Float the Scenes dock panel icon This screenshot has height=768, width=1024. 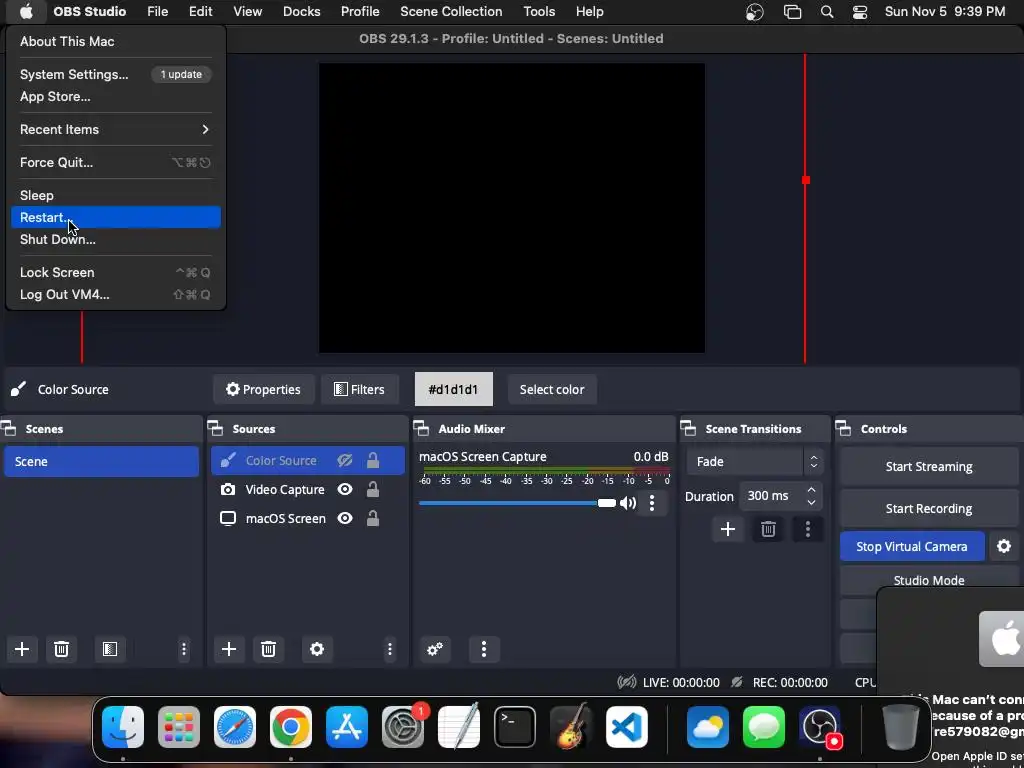[x=8, y=429]
